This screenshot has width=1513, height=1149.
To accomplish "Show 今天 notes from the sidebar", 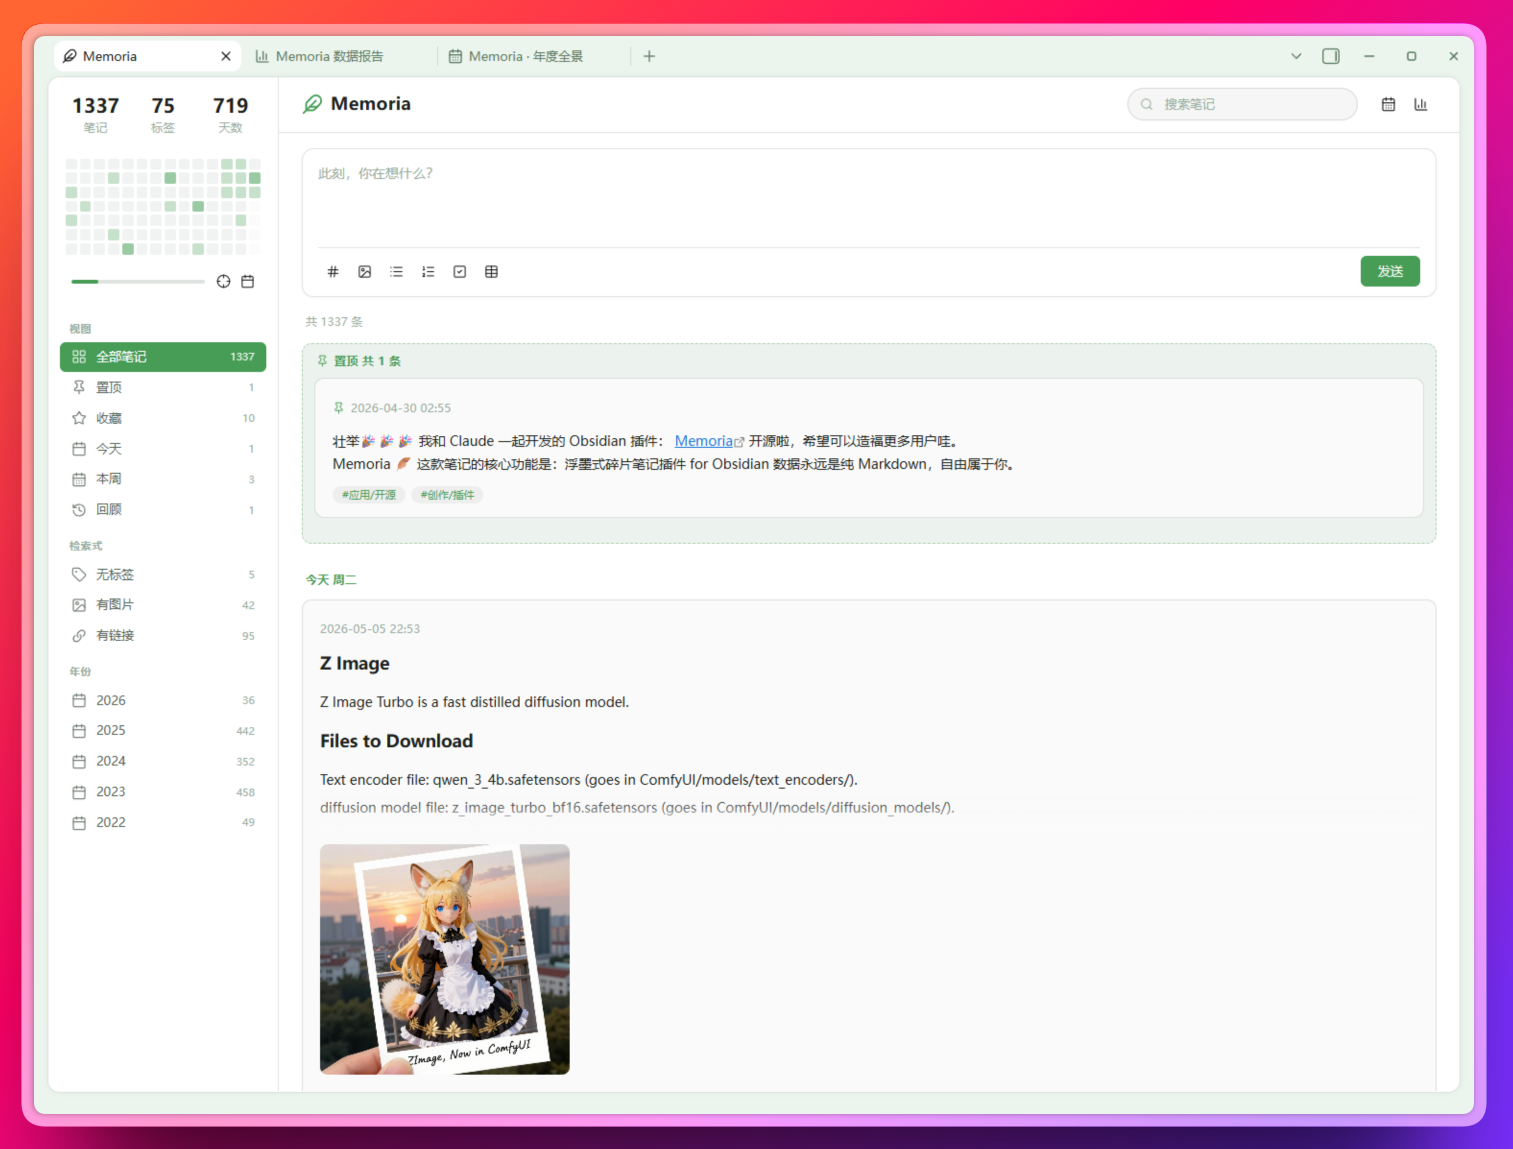I will (163, 449).
